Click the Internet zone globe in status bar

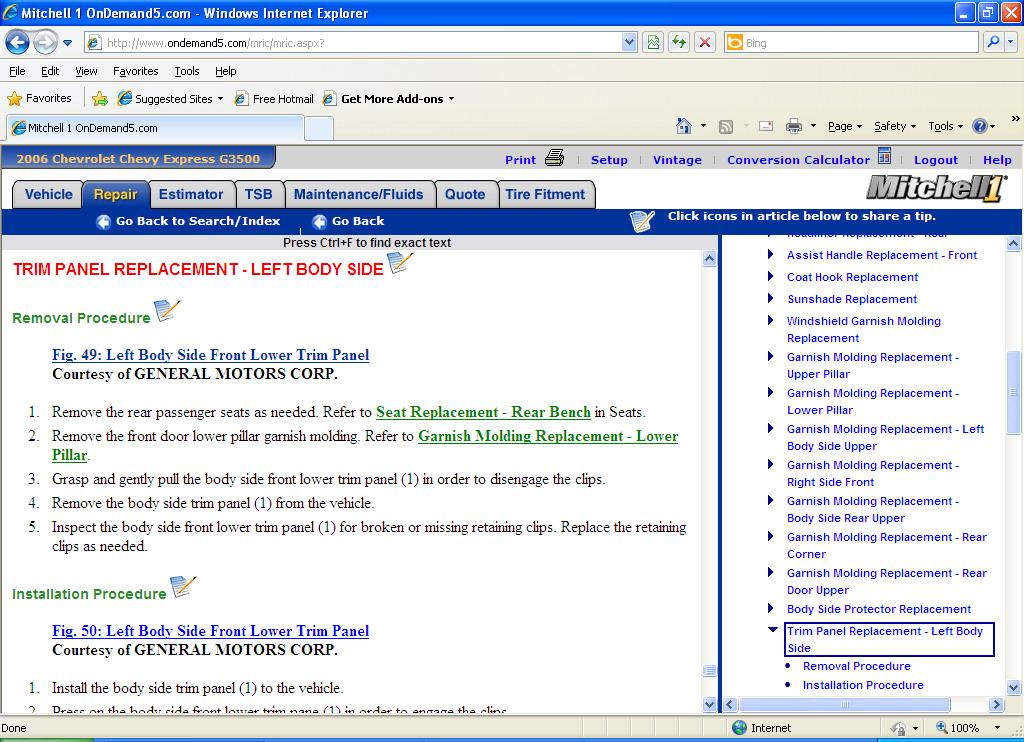(739, 728)
